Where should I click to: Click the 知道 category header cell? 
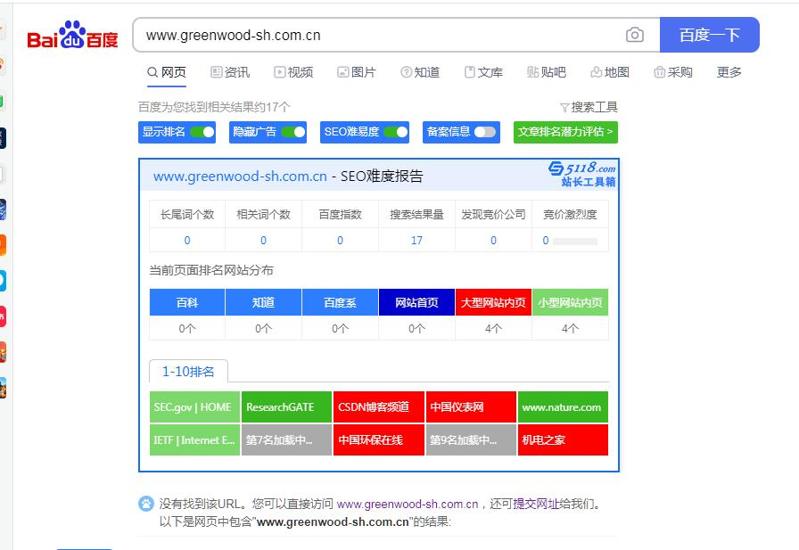(x=263, y=303)
